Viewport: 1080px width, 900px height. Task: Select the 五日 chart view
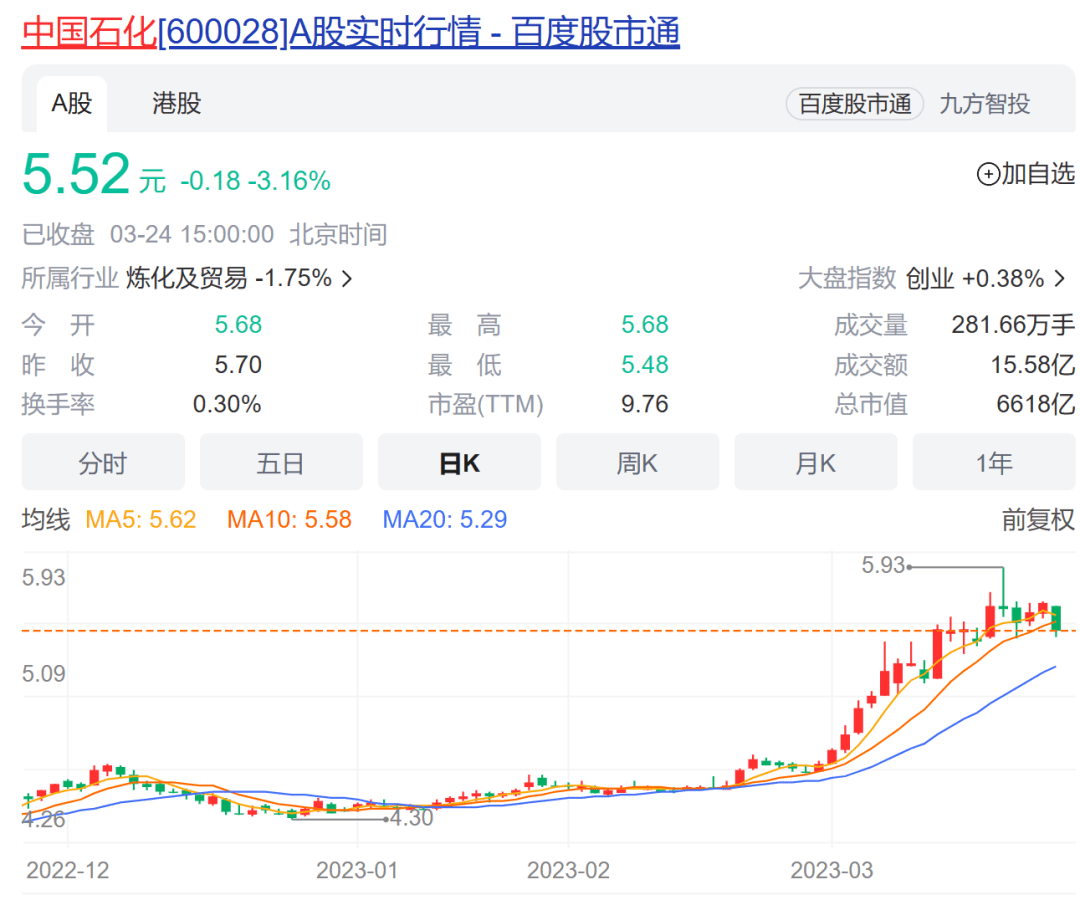point(281,462)
